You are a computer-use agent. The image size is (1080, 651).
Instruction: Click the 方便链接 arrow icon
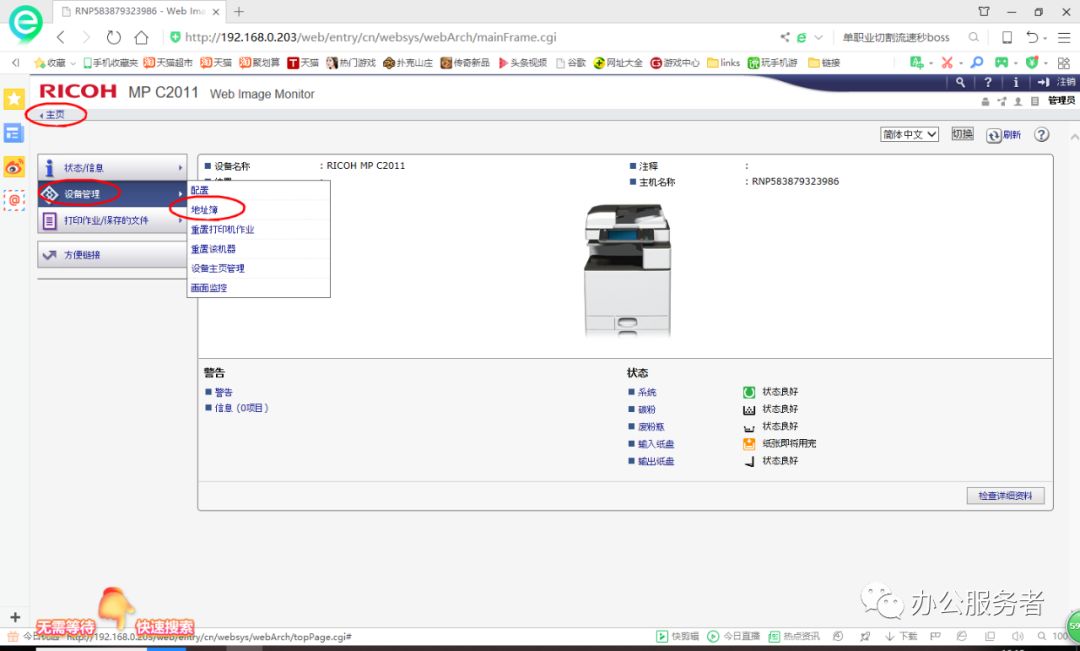coord(50,255)
